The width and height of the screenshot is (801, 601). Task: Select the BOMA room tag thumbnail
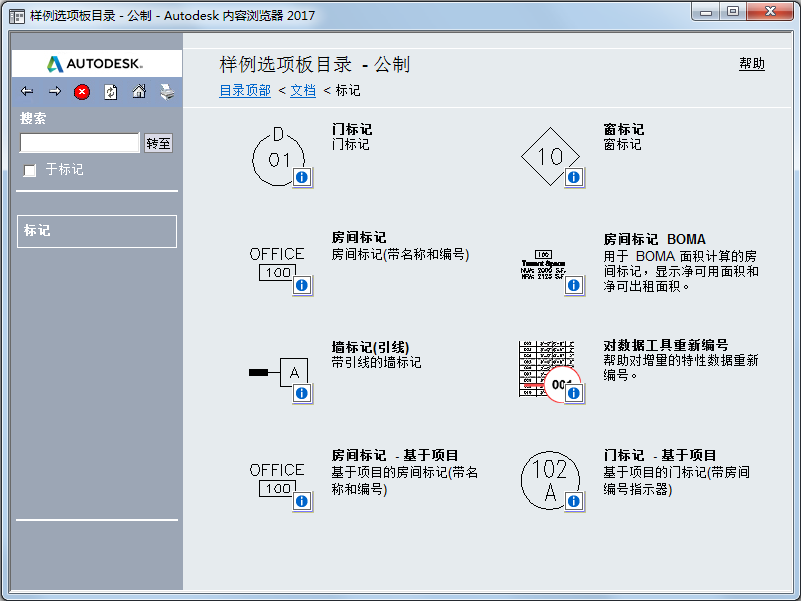tap(543, 265)
